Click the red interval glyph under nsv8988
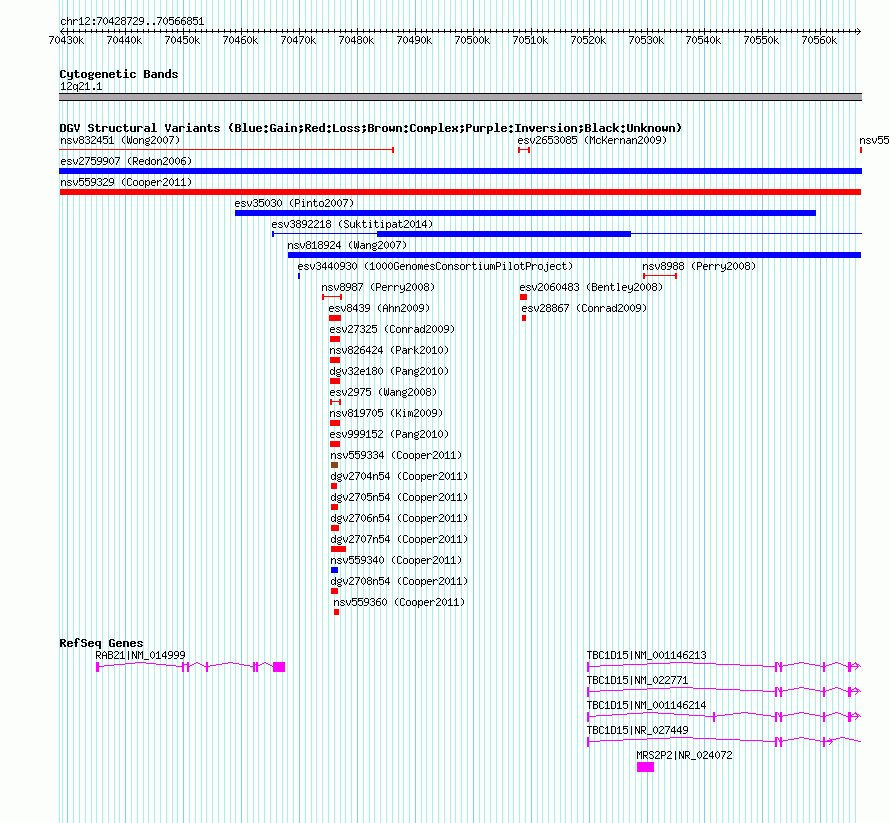This screenshot has height=823, width=890. tap(660, 276)
